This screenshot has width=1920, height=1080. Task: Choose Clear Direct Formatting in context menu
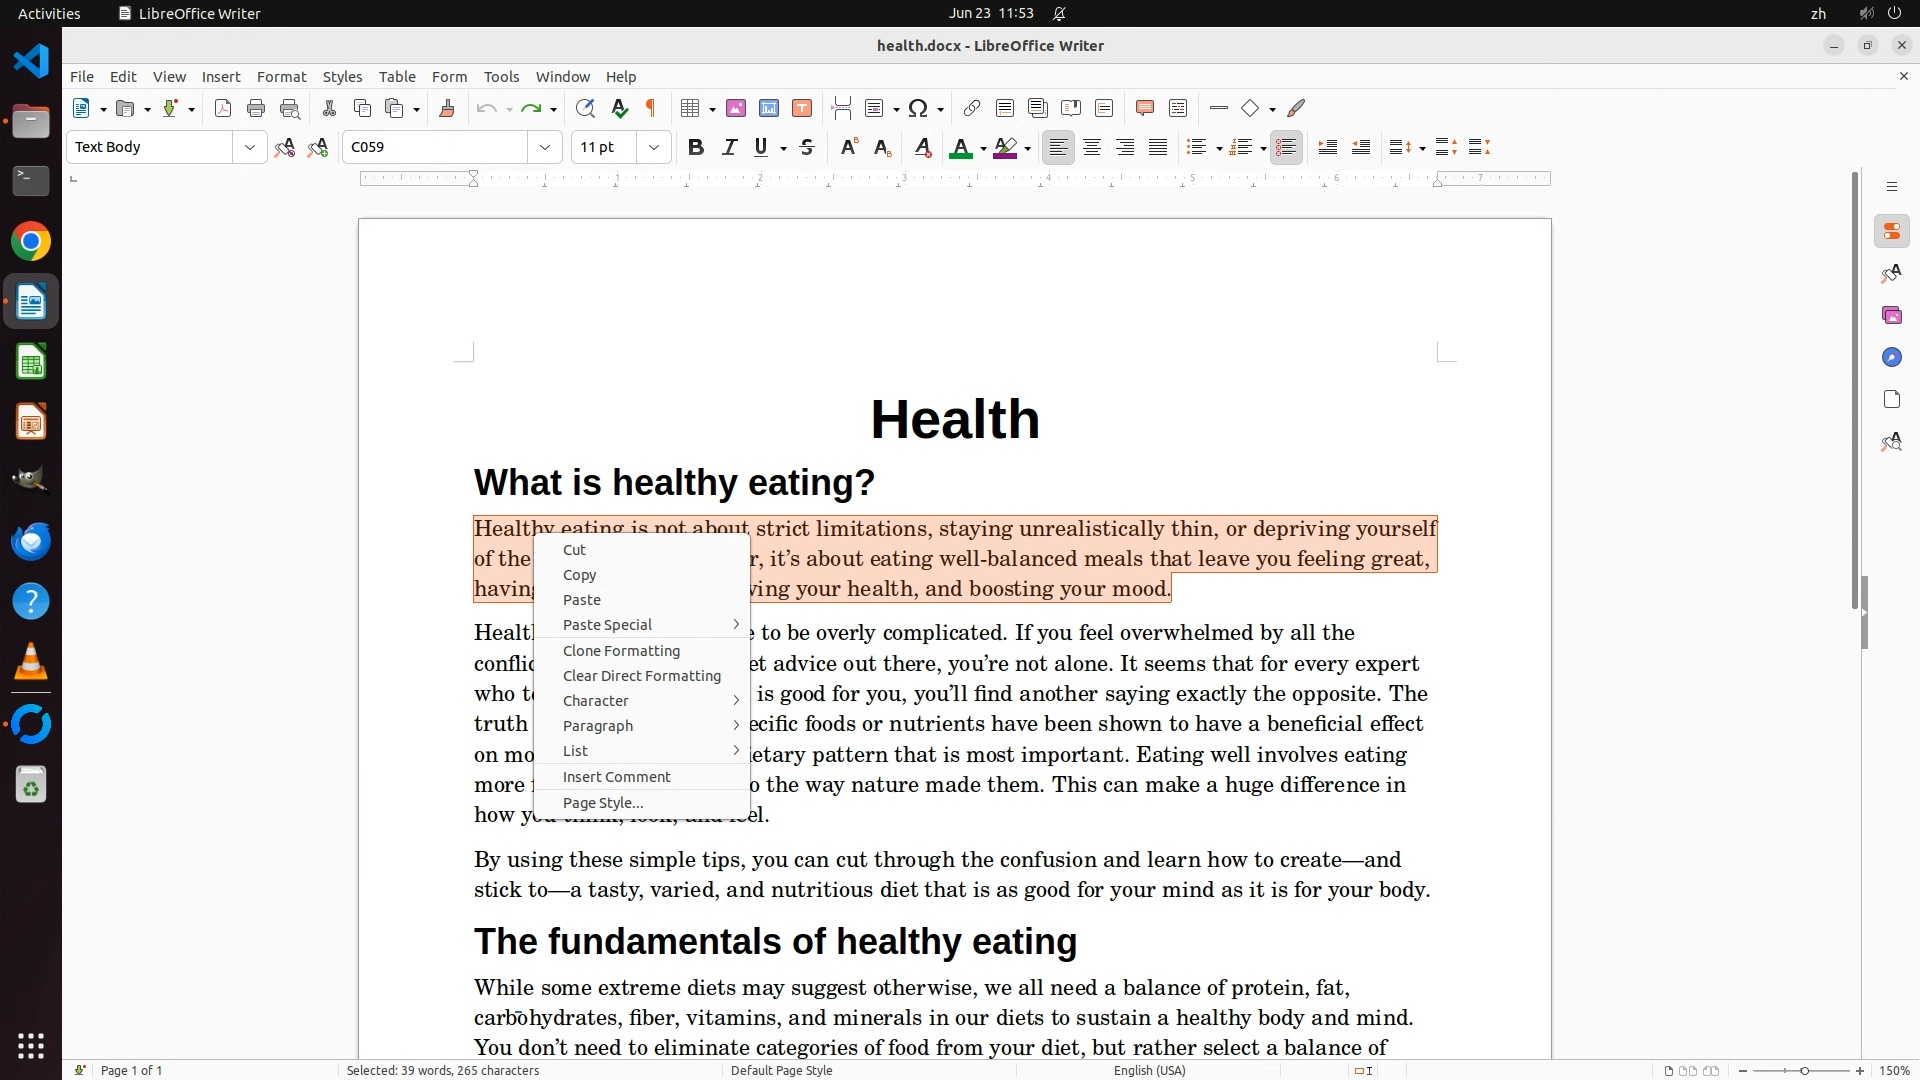click(x=641, y=676)
